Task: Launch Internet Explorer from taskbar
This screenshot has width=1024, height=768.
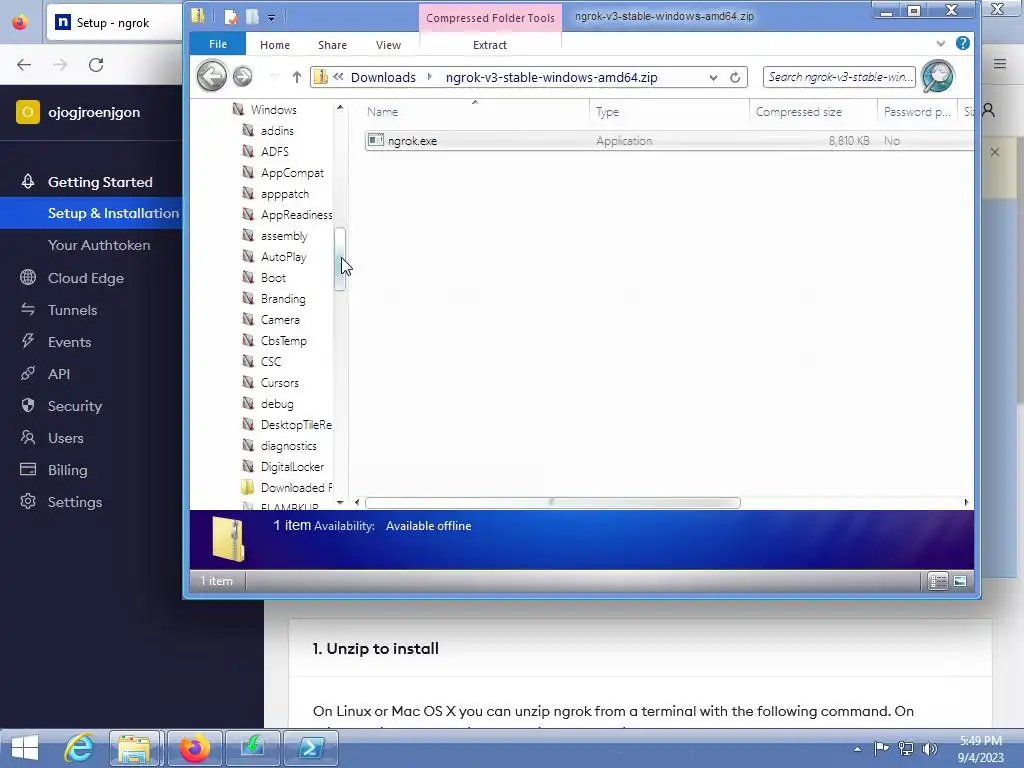Action: click(x=78, y=748)
